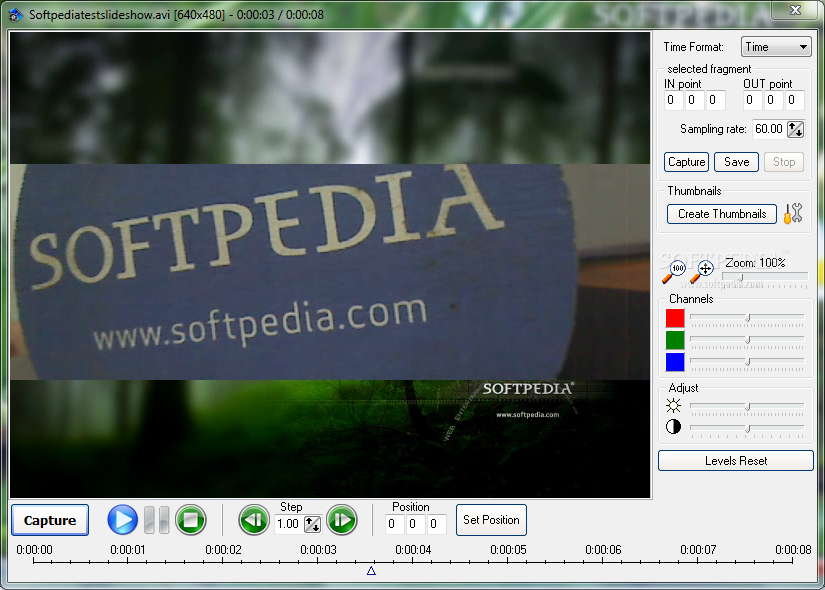Click the large Capture button below video
This screenshot has width=825, height=590.
pyautogui.click(x=50, y=520)
